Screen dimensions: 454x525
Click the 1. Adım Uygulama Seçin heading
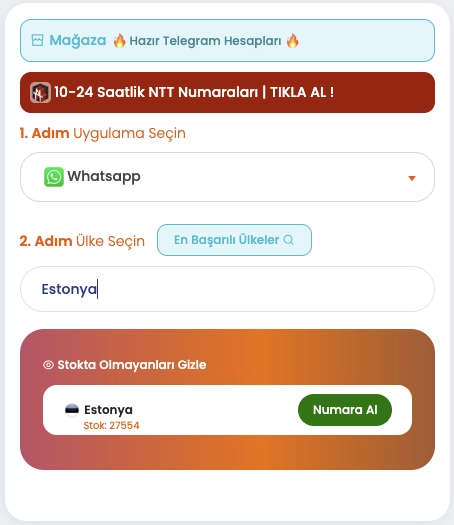click(x=102, y=133)
